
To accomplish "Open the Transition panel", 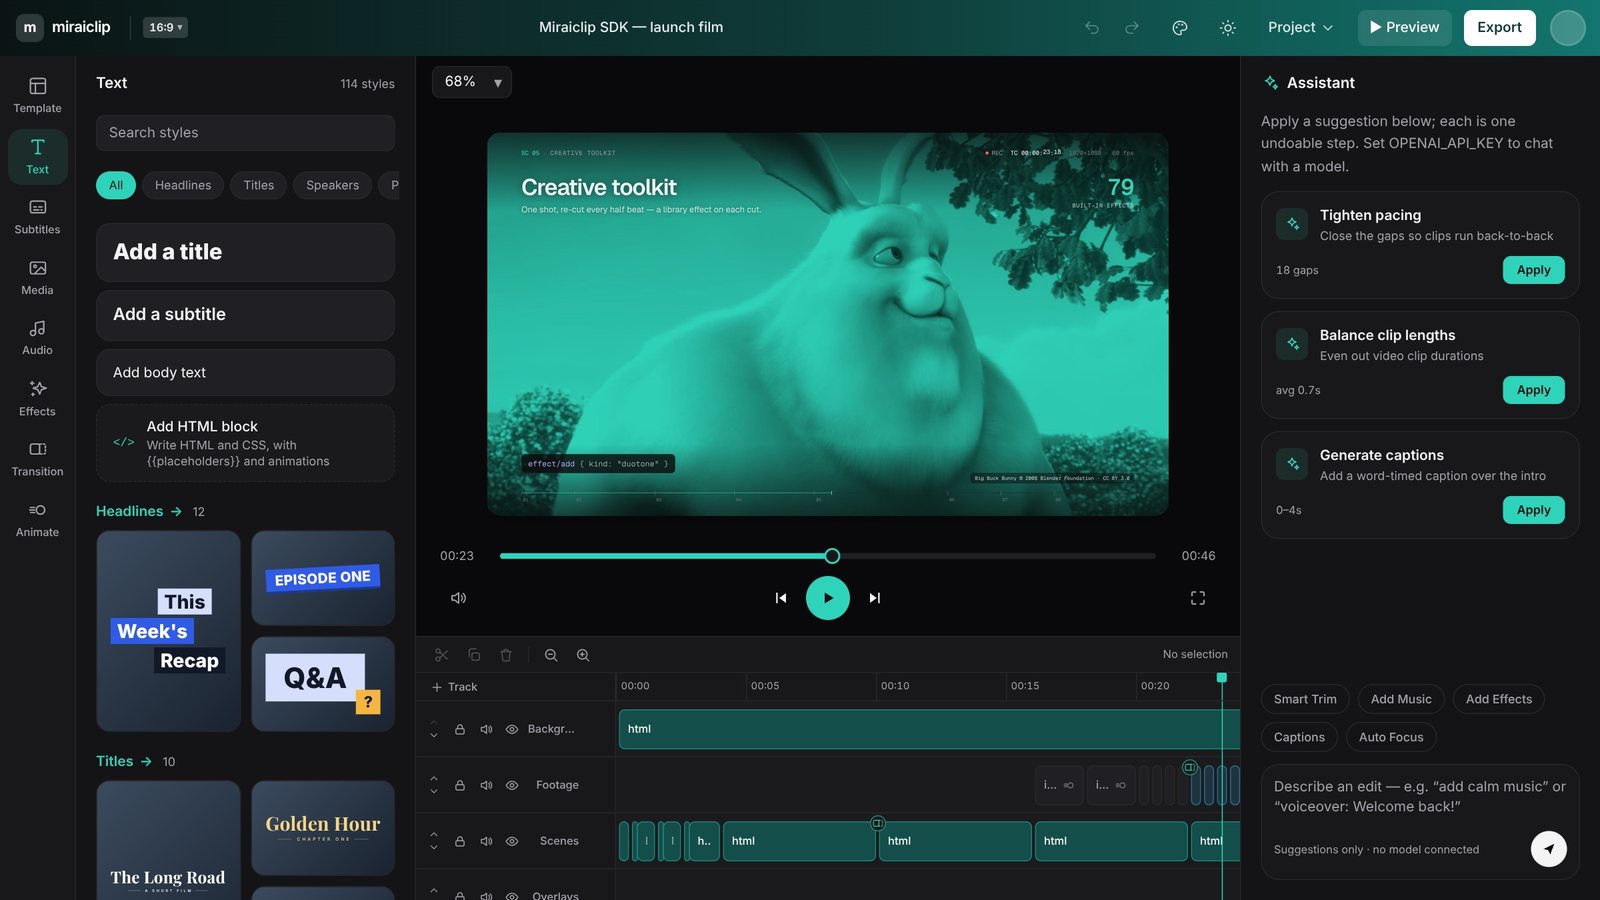I will tap(37, 459).
